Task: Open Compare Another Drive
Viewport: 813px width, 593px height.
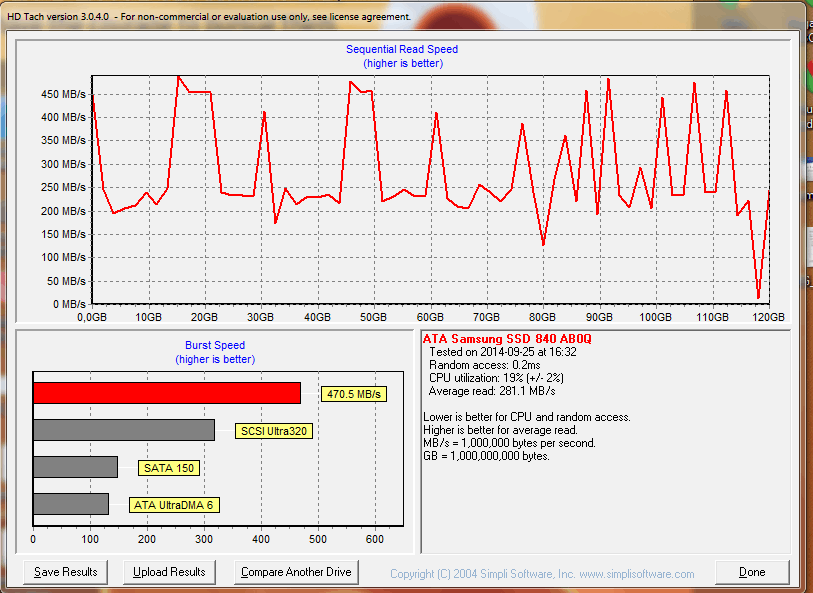Action: tap(295, 572)
